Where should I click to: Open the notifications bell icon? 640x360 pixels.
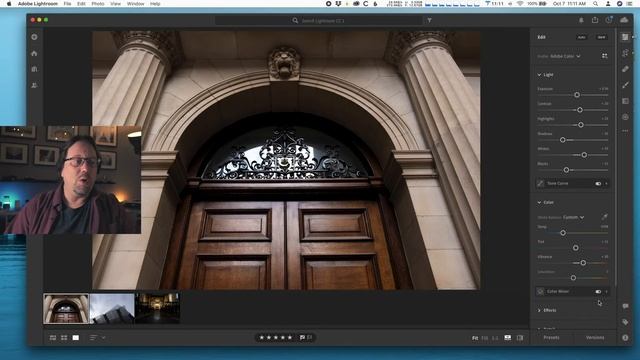[581, 20]
